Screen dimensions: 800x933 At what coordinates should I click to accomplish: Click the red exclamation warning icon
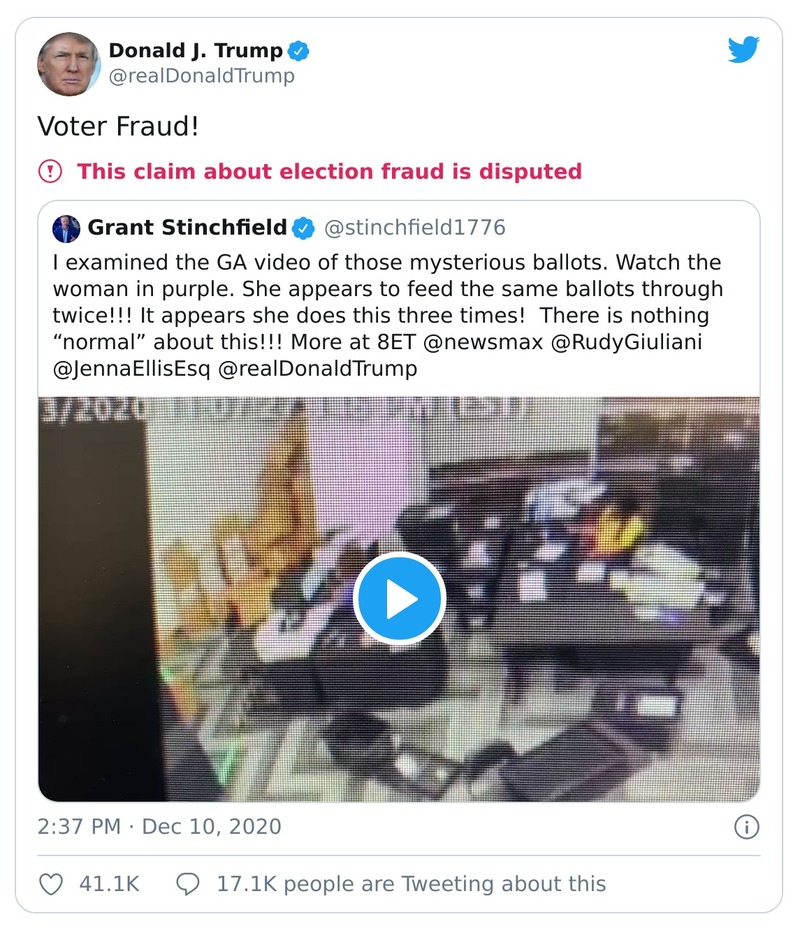pyautogui.click(x=50, y=171)
